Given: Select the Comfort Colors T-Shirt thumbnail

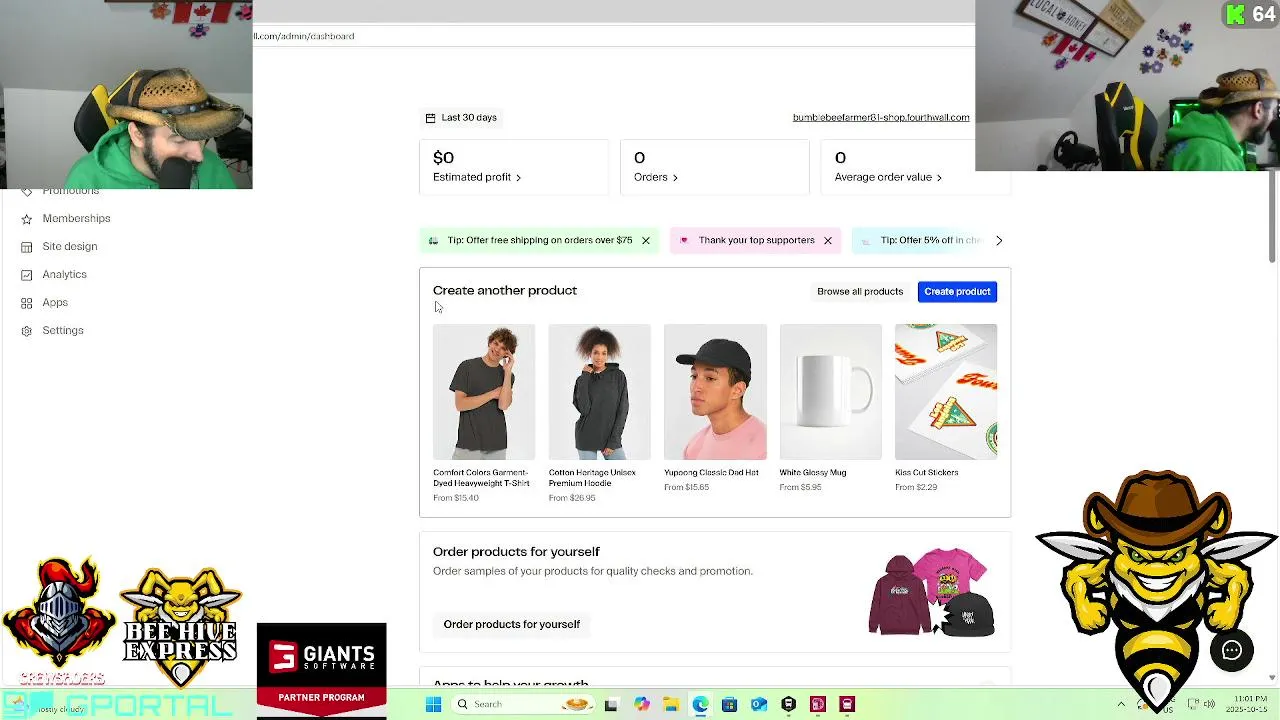Looking at the screenshot, I should 484,392.
